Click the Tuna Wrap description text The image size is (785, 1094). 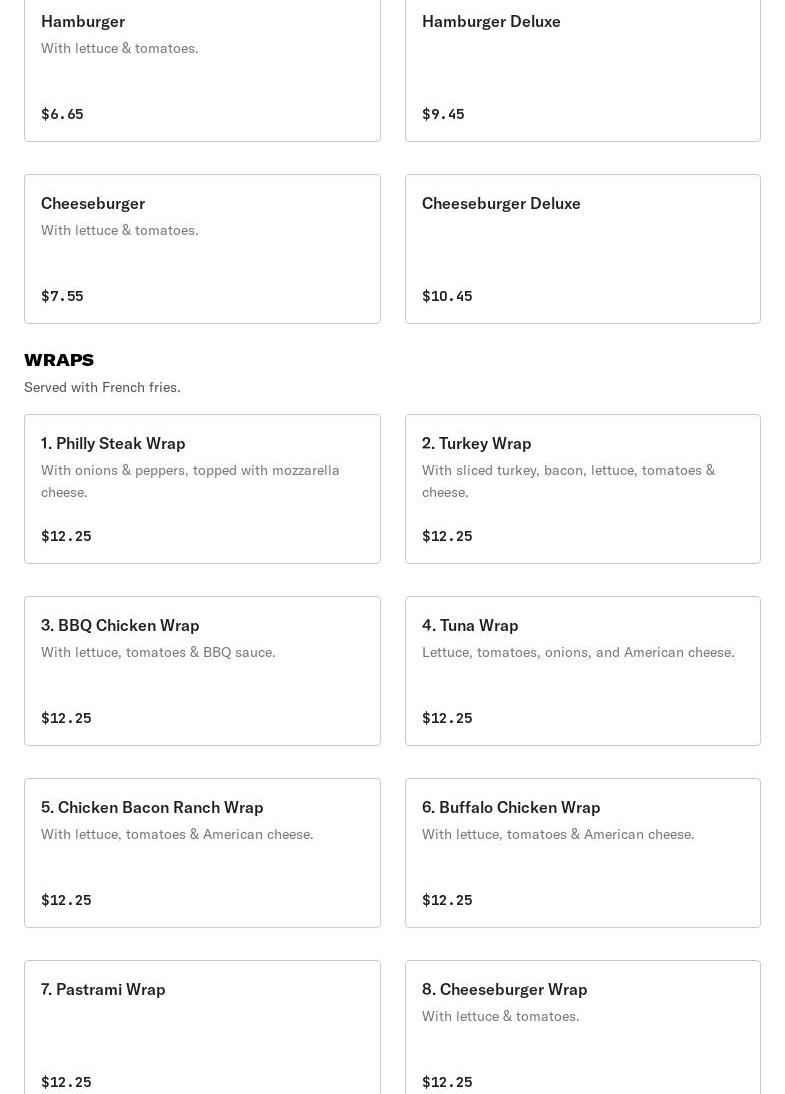point(578,652)
